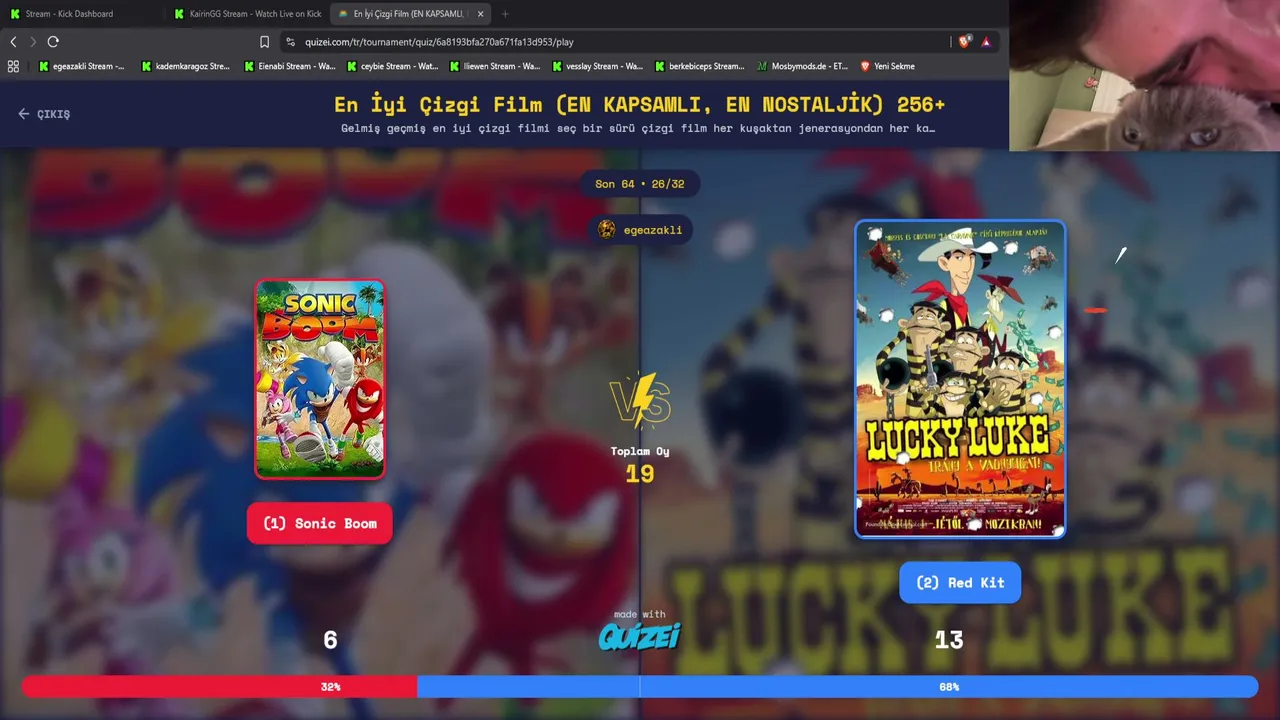Click the total vote count 19
This screenshot has width=1280, height=720.
(x=640, y=474)
